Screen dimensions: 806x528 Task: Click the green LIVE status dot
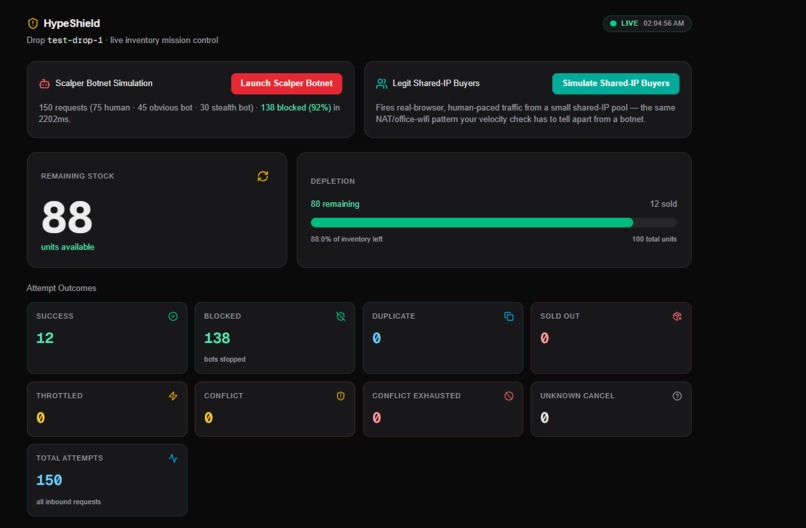[613, 23]
